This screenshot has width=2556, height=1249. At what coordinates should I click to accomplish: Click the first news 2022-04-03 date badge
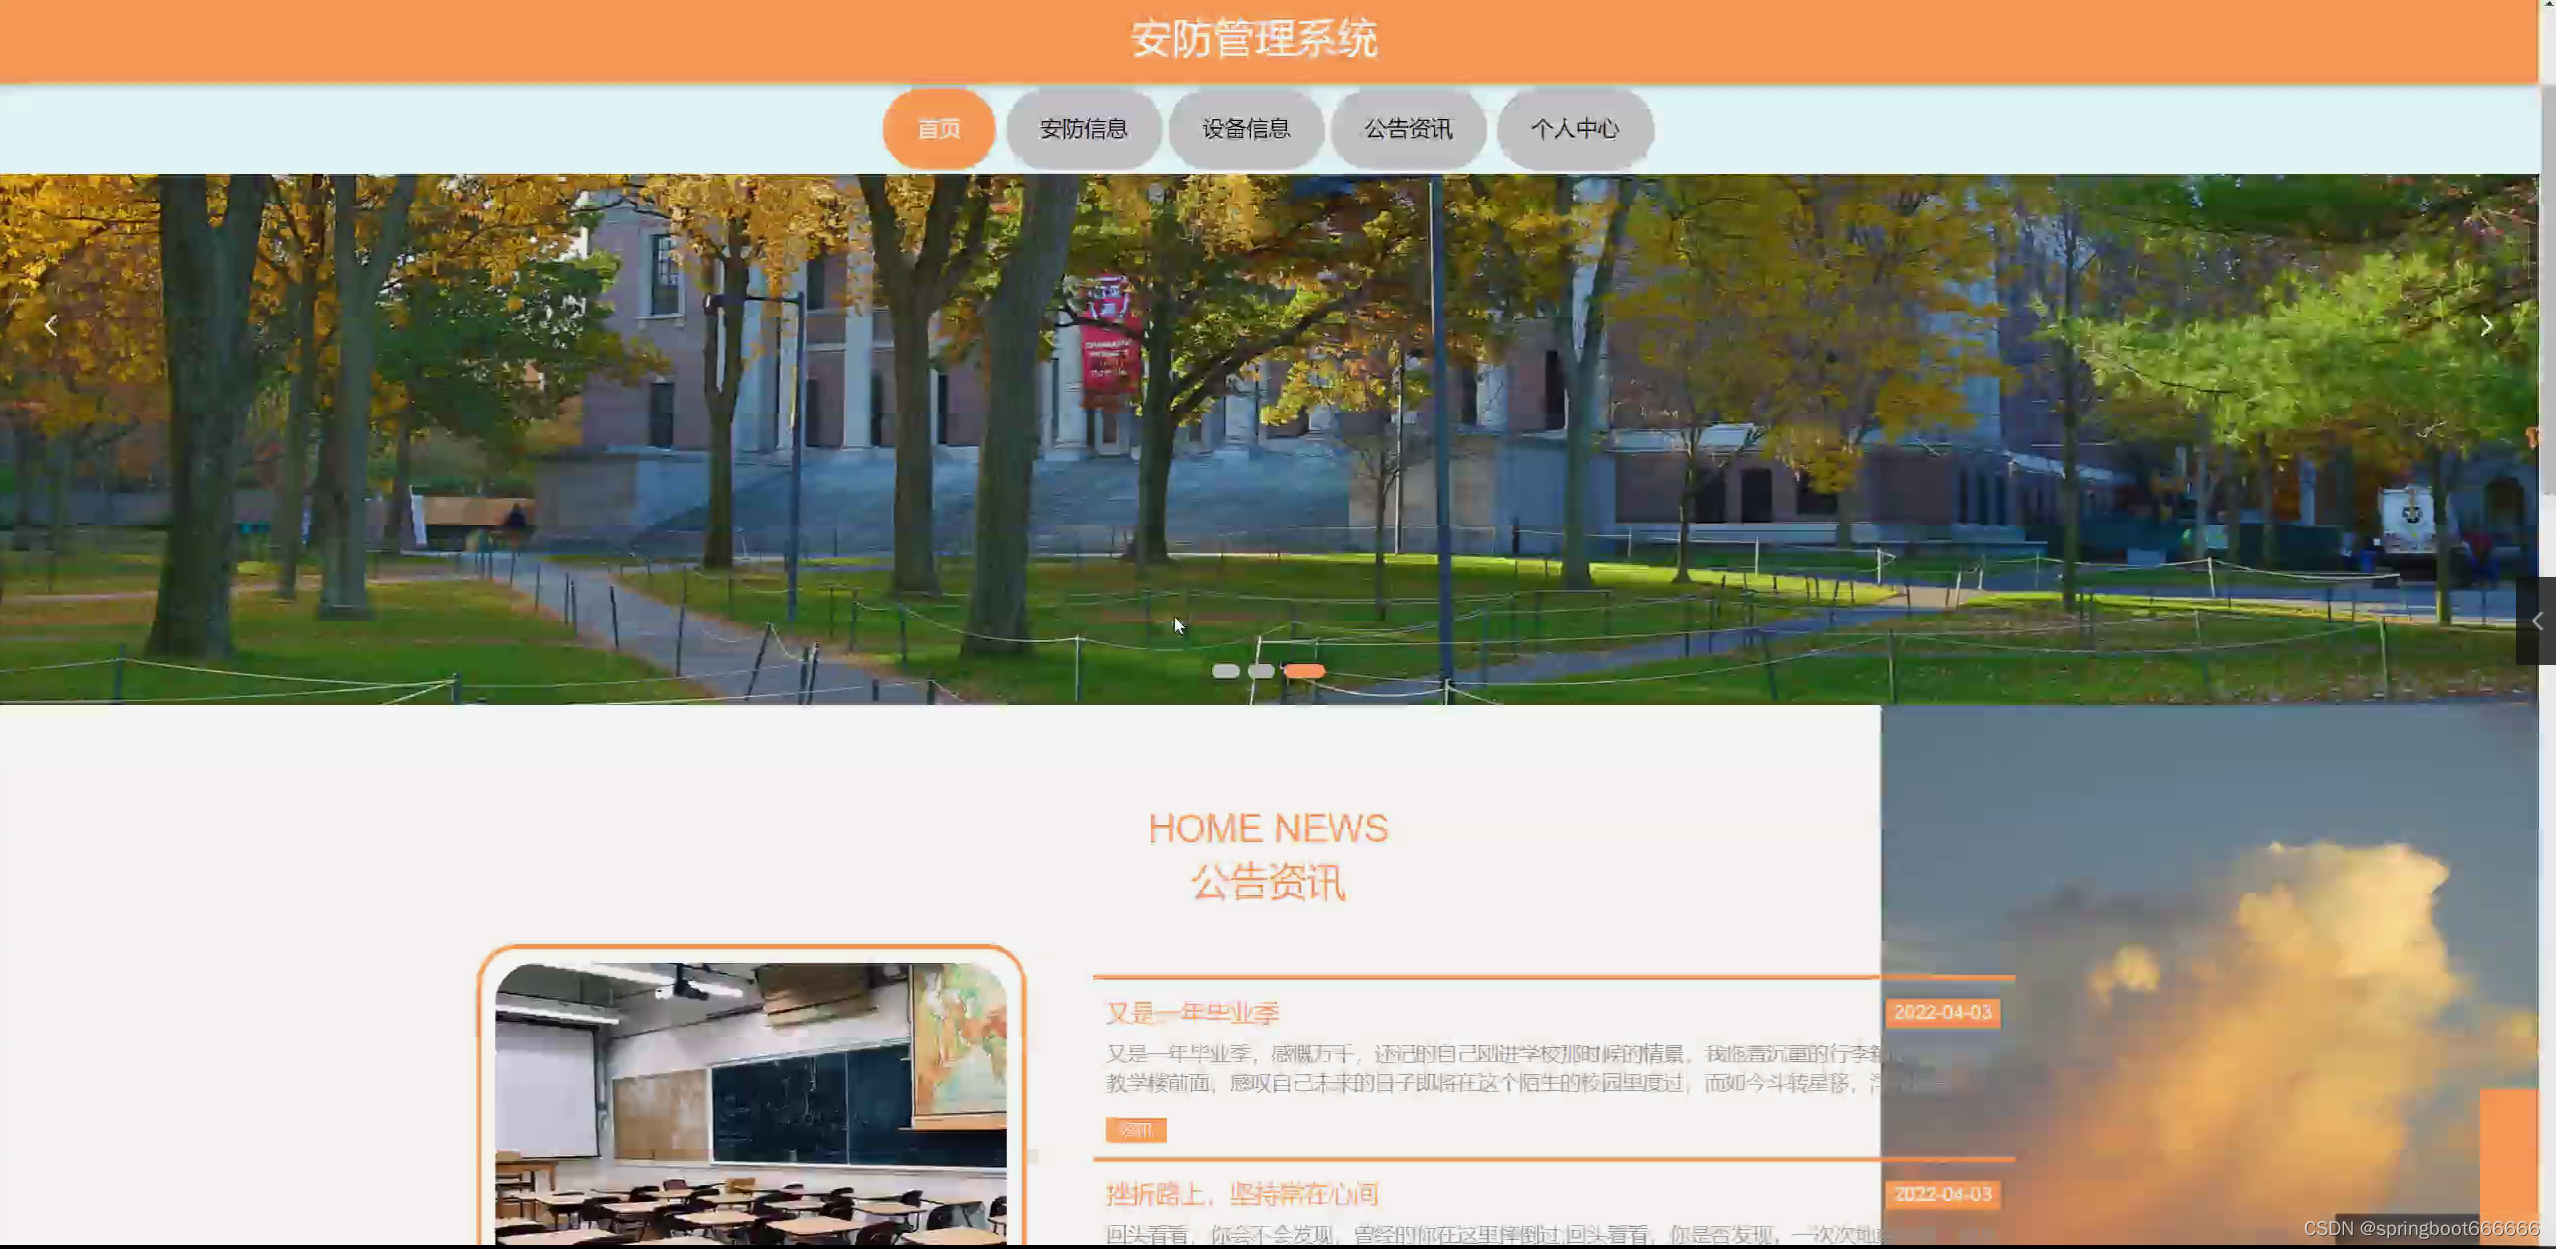(1942, 1013)
